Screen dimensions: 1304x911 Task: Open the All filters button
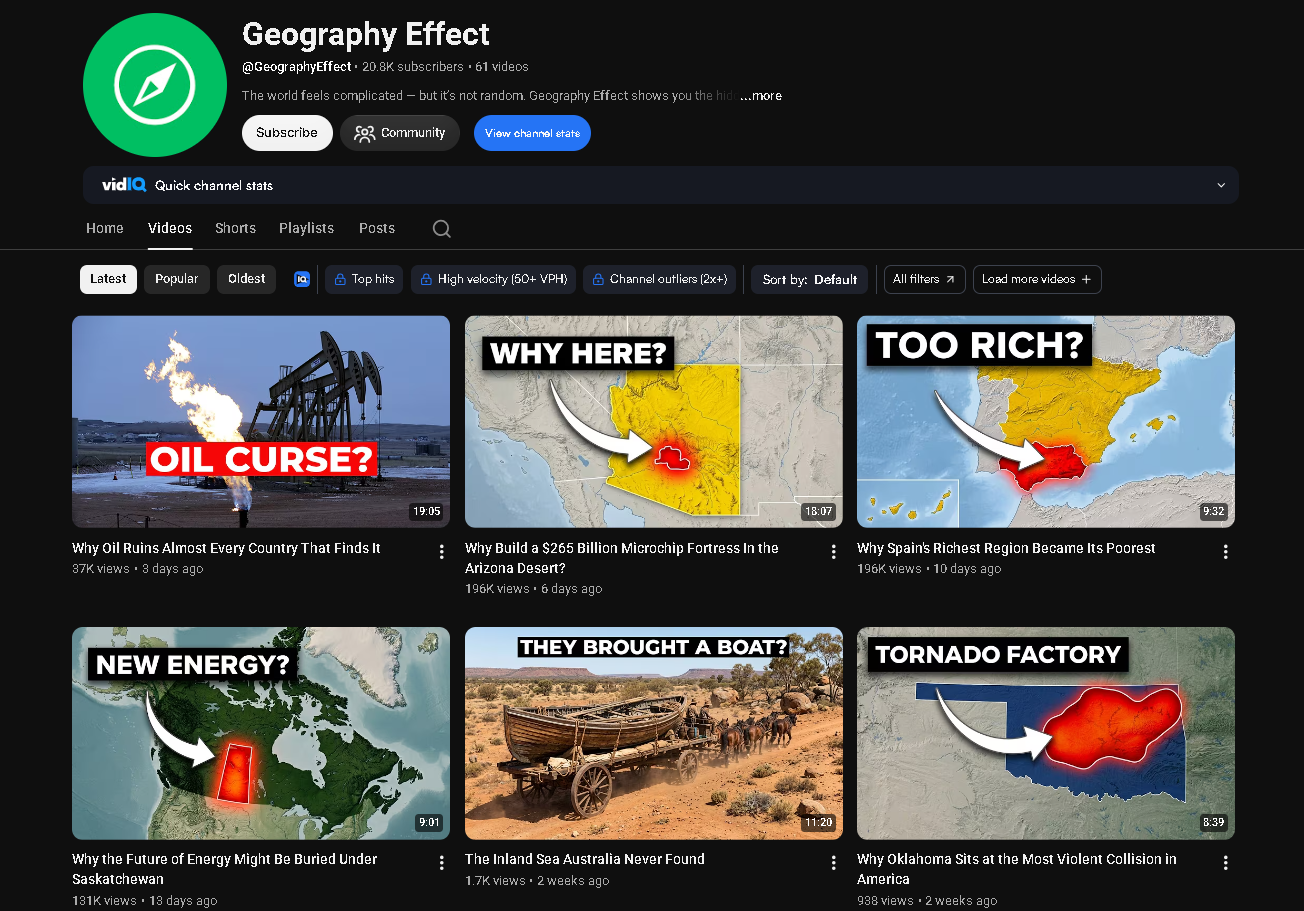click(x=924, y=279)
